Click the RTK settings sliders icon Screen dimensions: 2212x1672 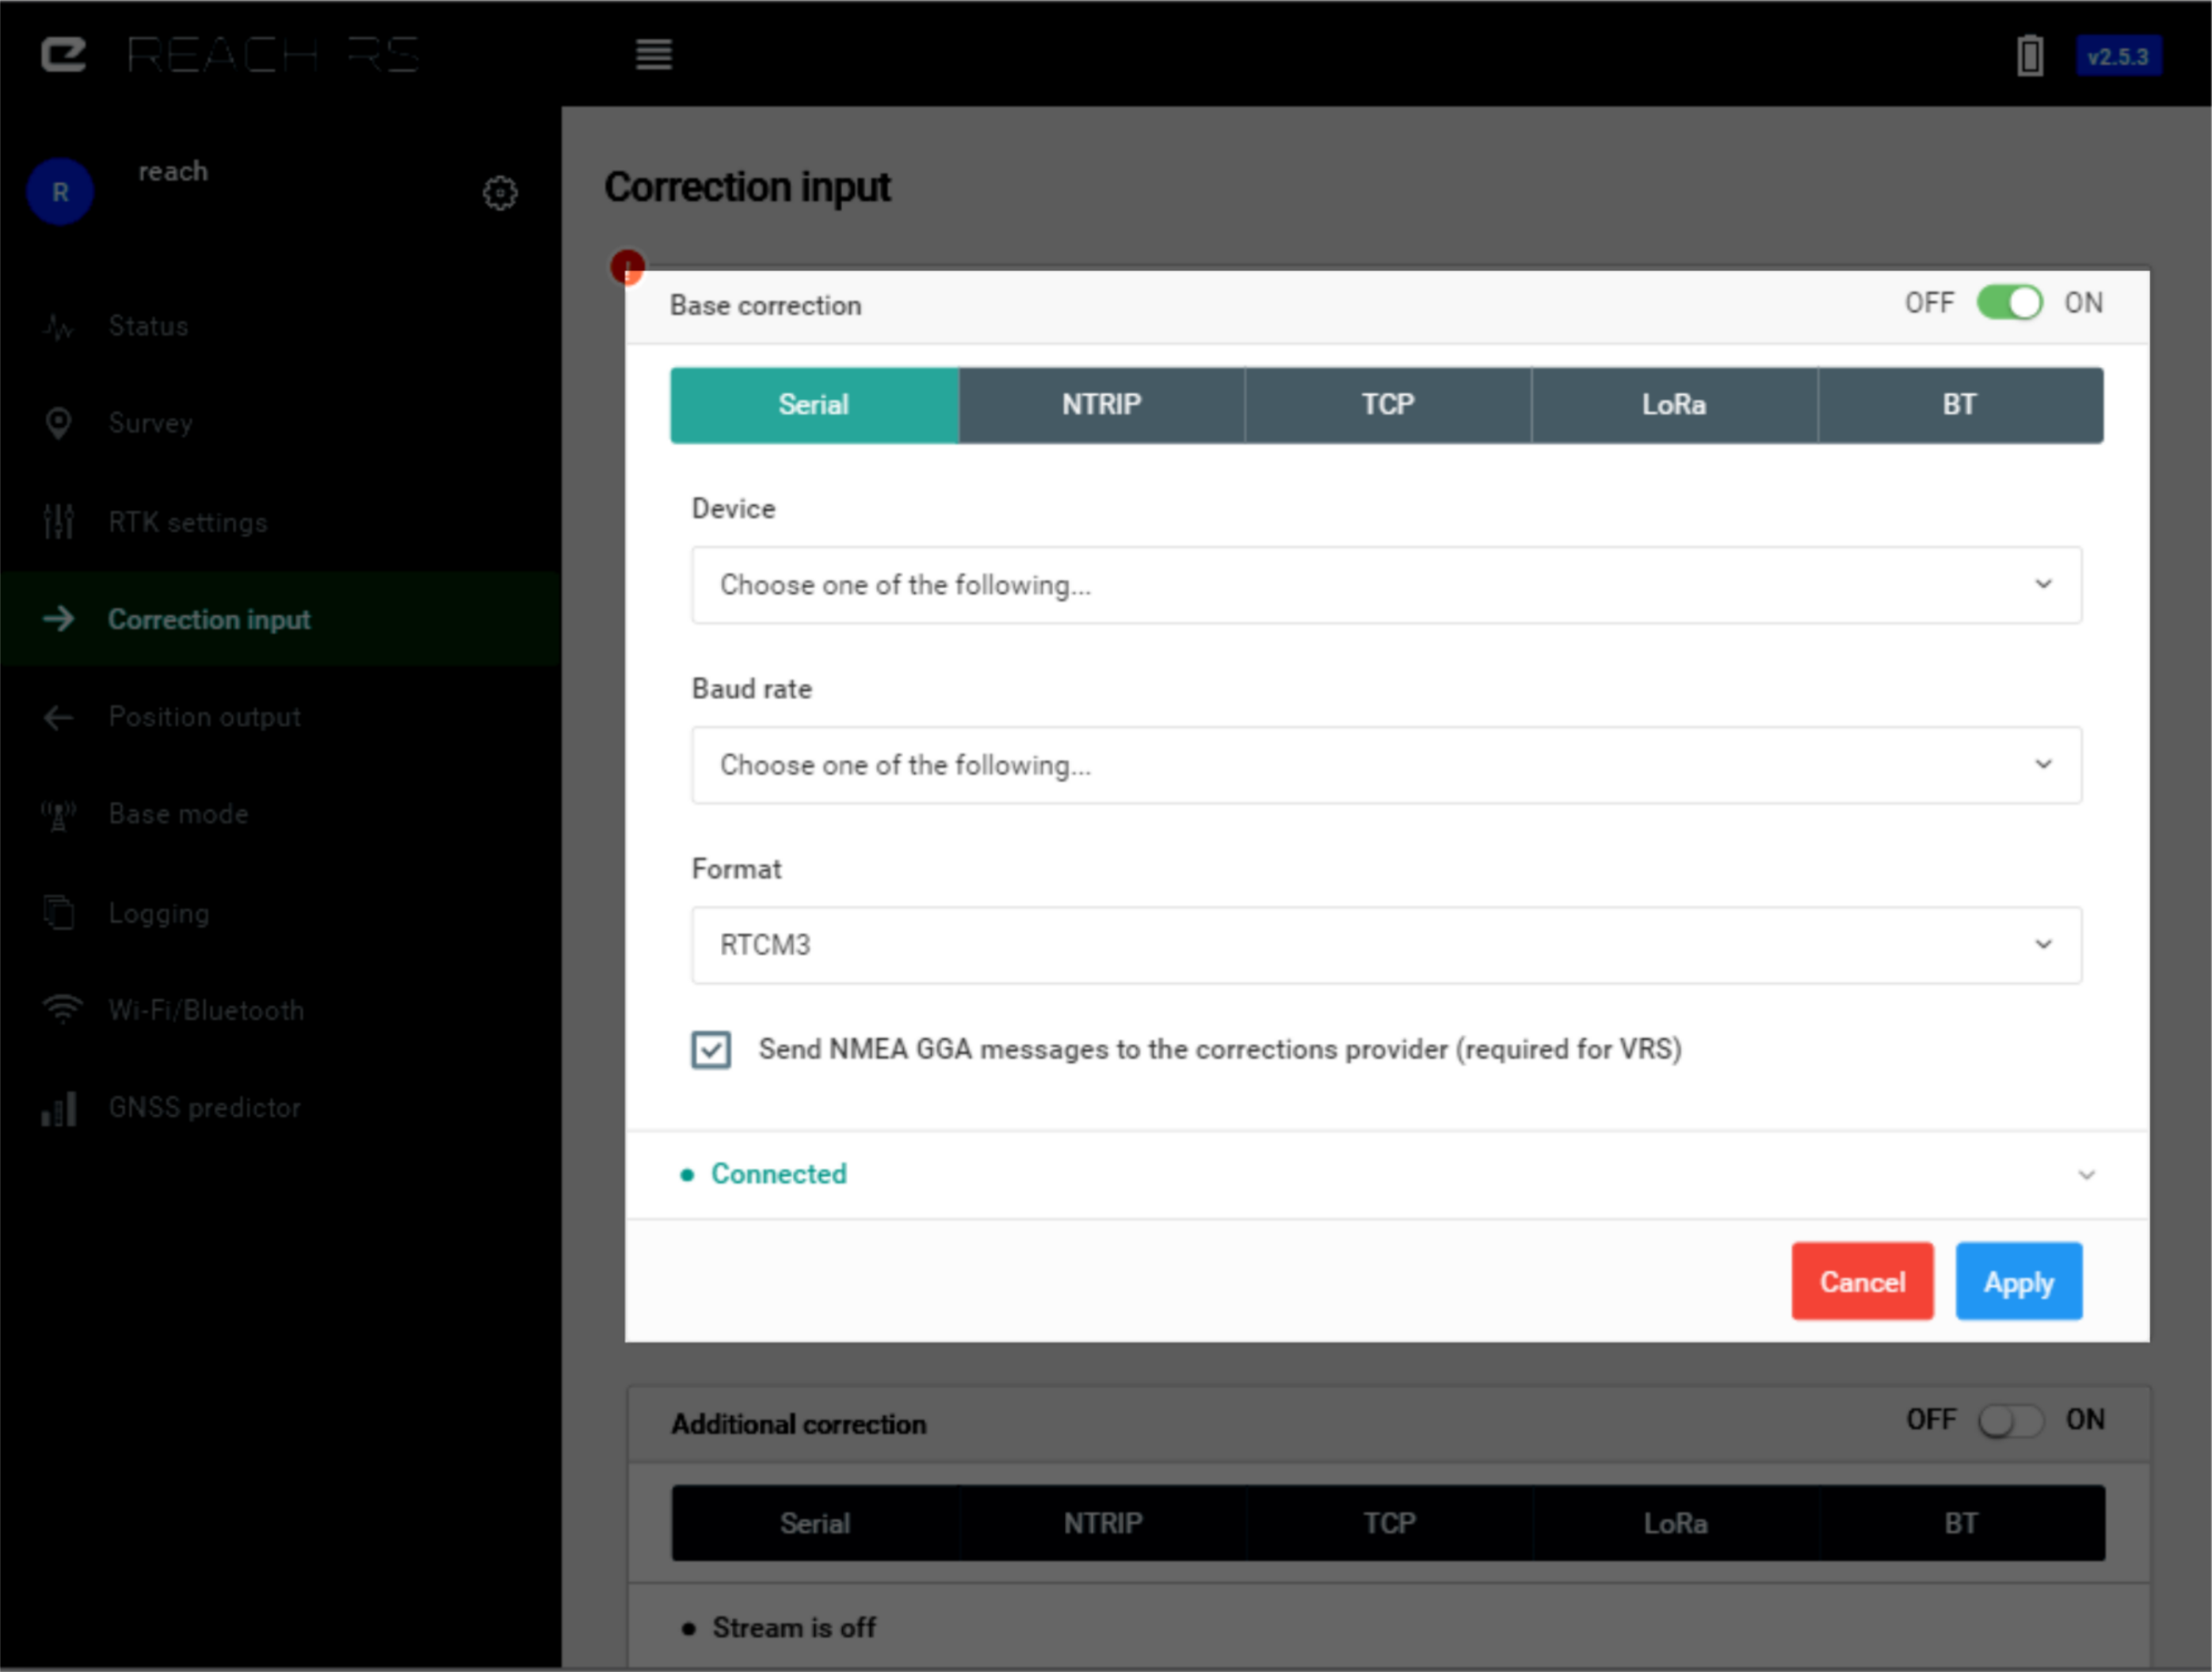(x=59, y=521)
